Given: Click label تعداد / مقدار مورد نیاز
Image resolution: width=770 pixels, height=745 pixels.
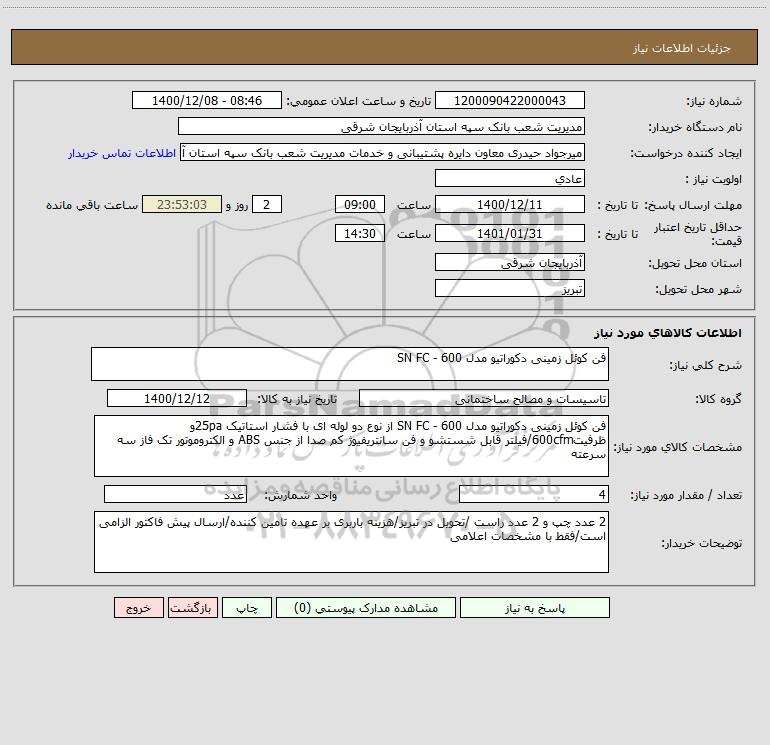Looking at the screenshot, I should [x=686, y=496].
